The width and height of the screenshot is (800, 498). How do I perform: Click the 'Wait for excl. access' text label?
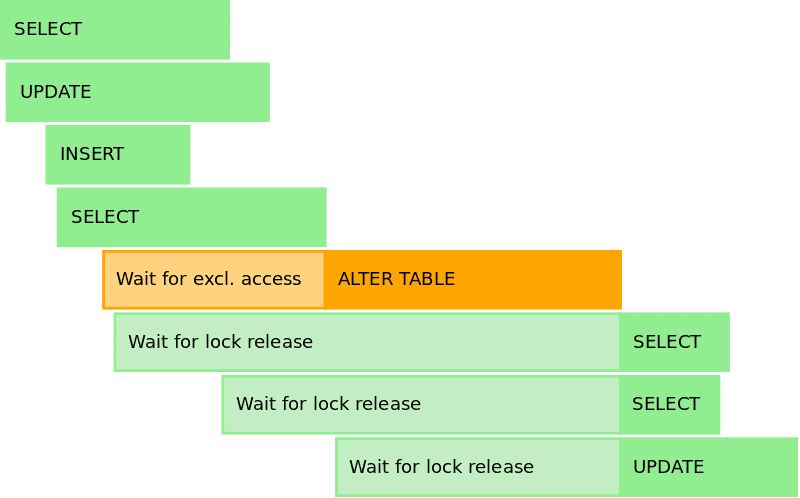click(209, 279)
